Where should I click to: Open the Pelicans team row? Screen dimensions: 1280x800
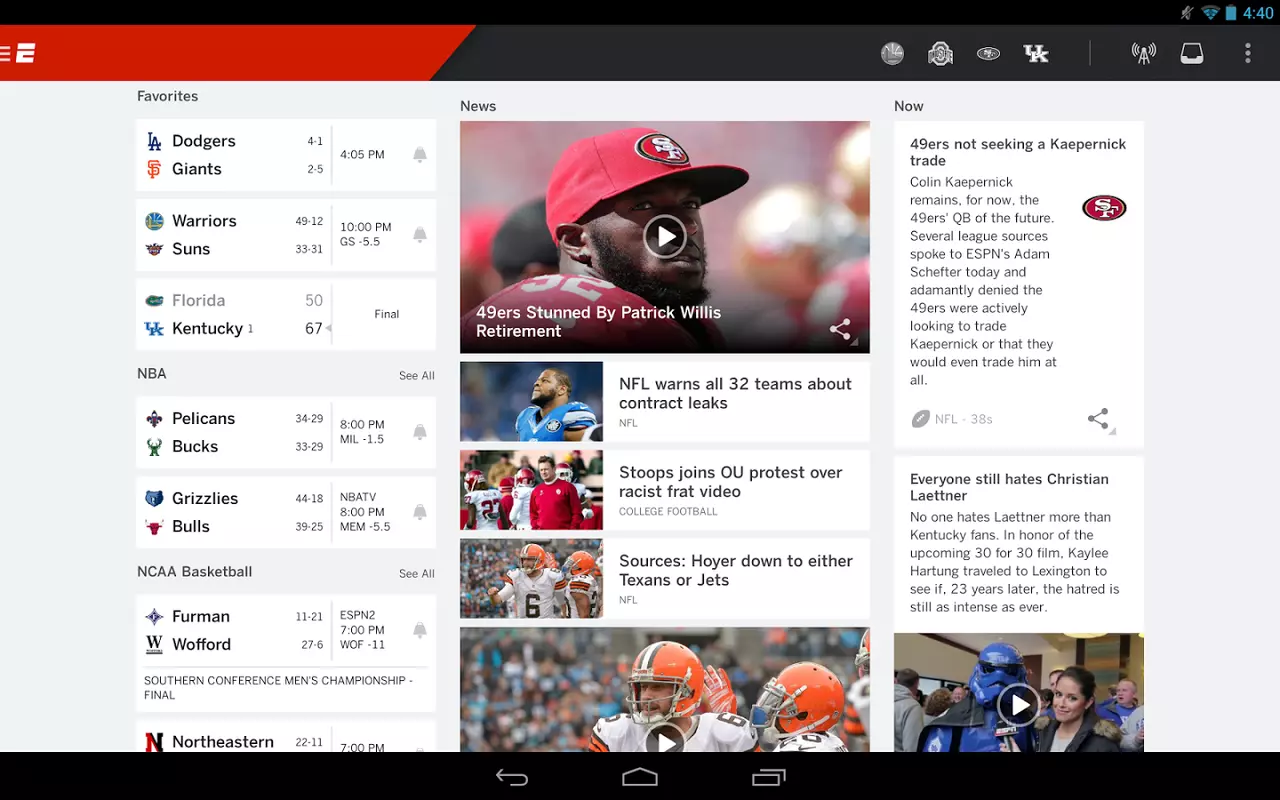[x=234, y=418]
